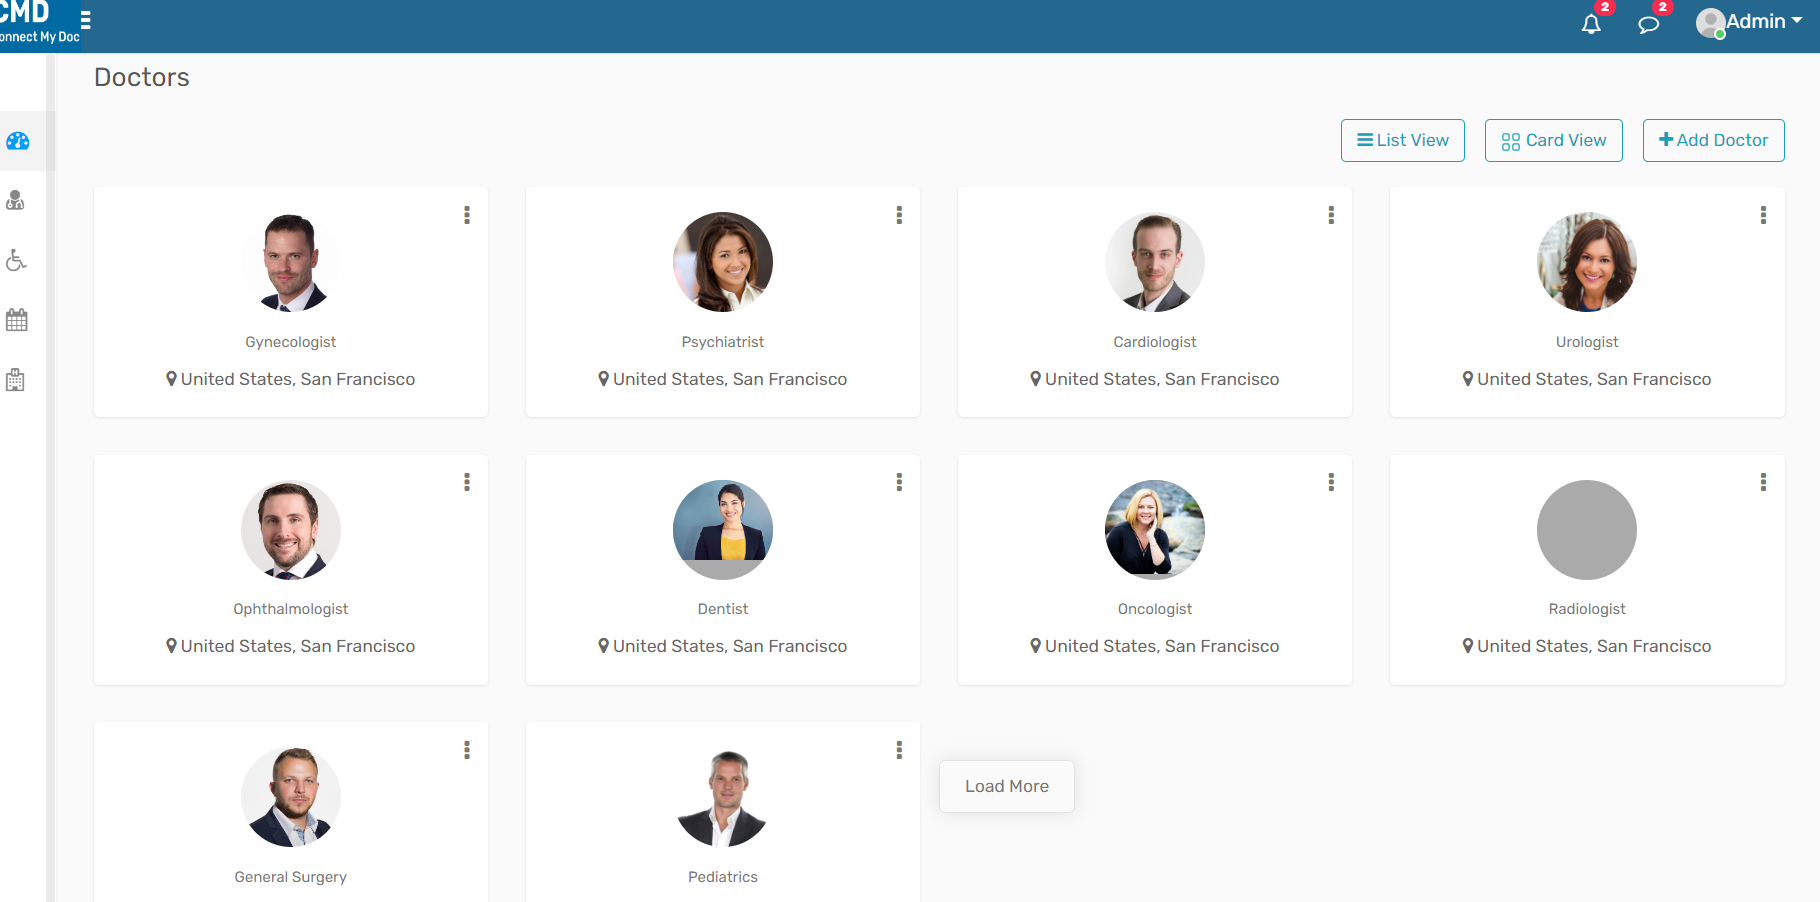Expand options on the Oncologist card
This screenshot has width=1820, height=902.
pos(1331,482)
